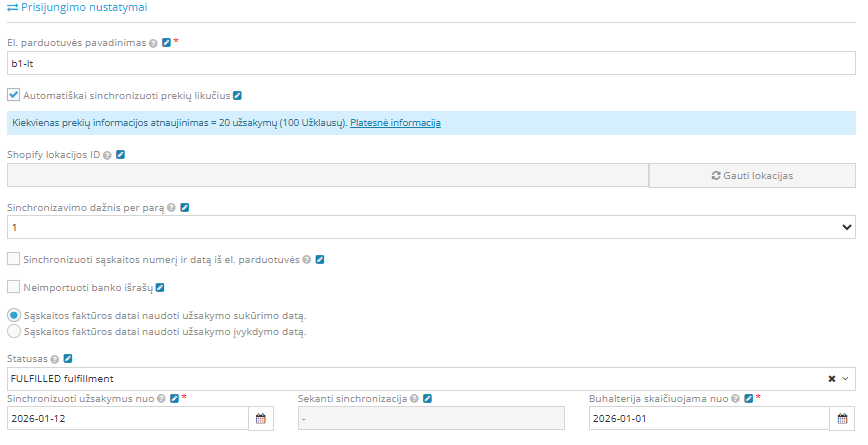Click help icon next to Statusas label
The image size is (868, 445).
(x=54, y=358)
